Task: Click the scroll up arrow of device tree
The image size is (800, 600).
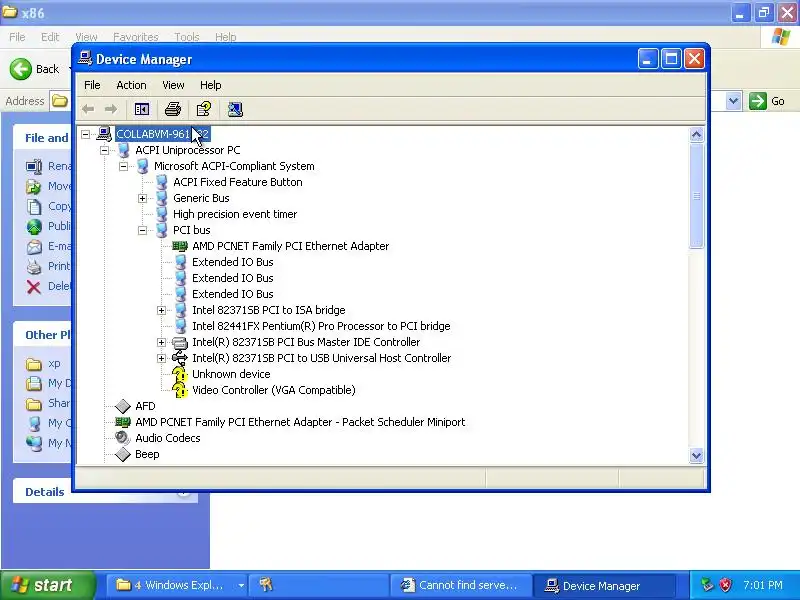Action: [696, 135]
